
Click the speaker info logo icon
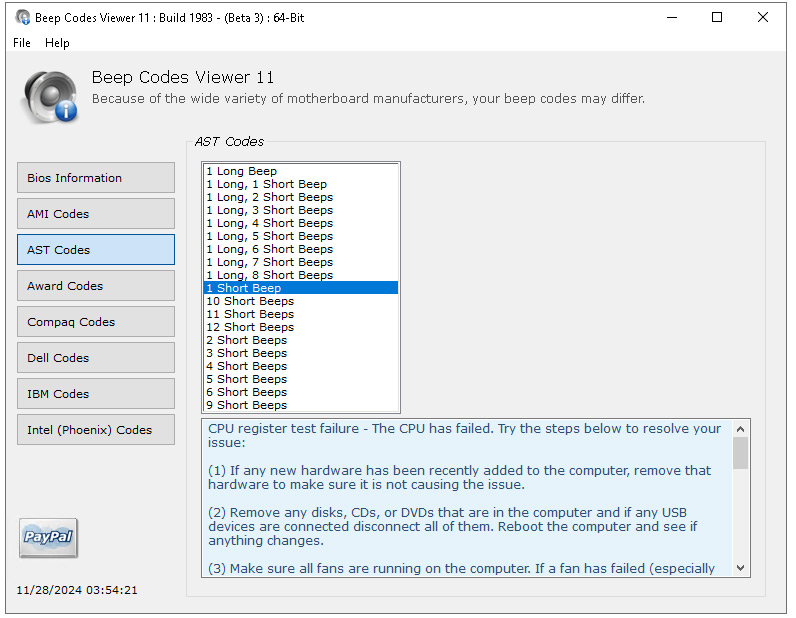[50, 96]
